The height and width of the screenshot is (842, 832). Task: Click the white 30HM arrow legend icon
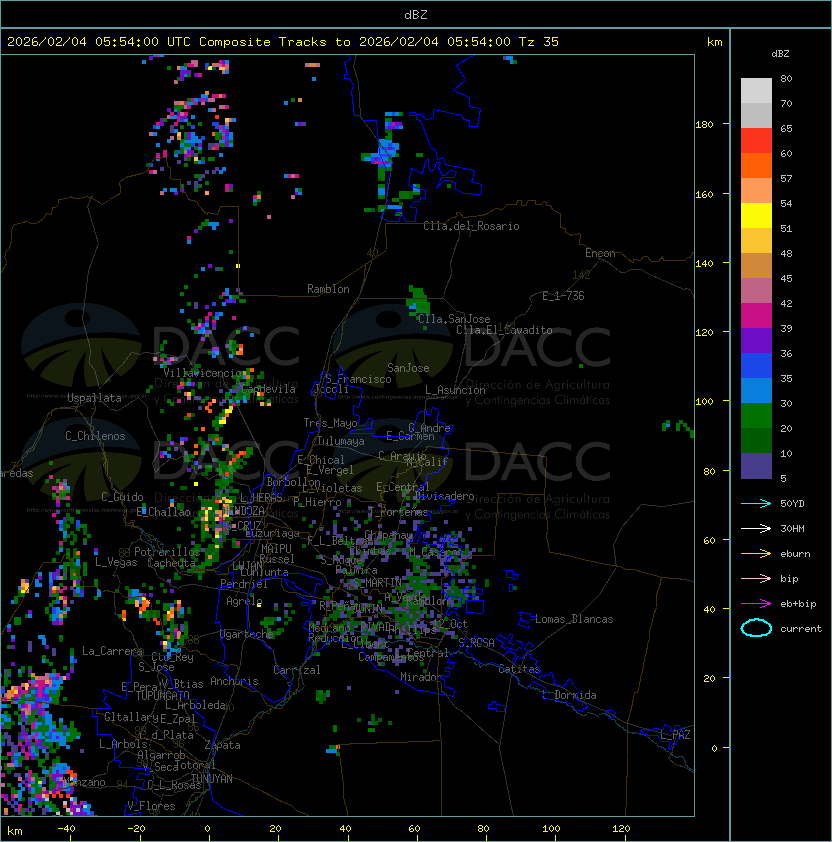point(756,529)
